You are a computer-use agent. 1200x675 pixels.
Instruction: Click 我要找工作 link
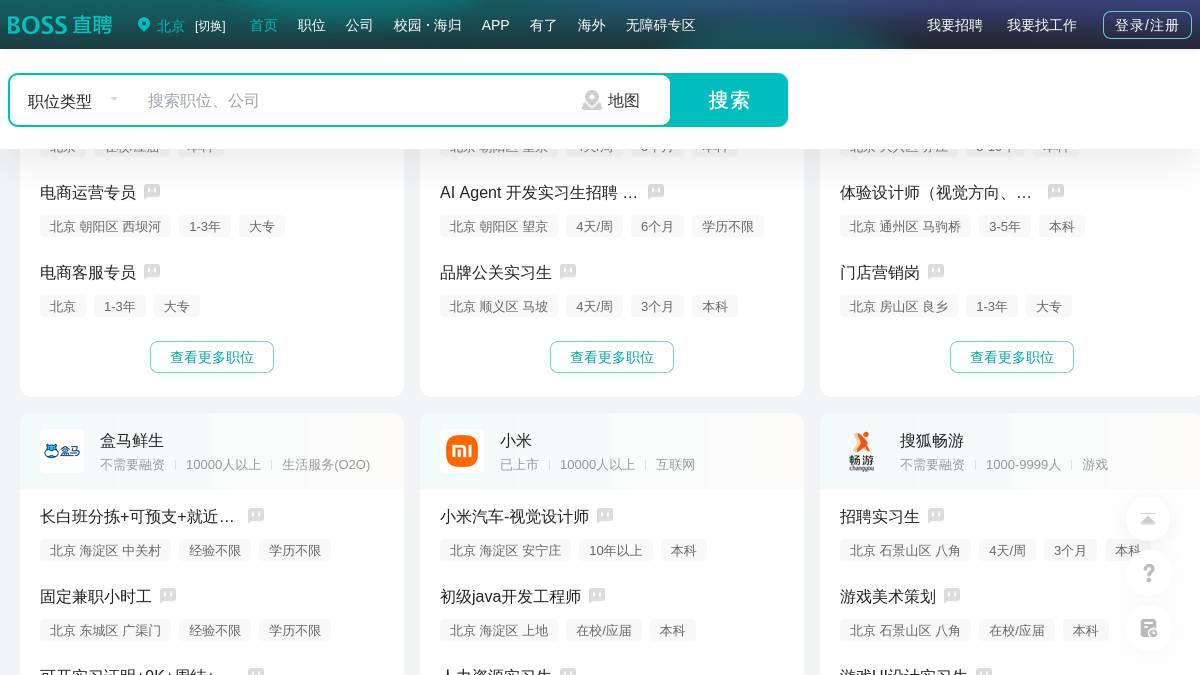coord(1042,25)
